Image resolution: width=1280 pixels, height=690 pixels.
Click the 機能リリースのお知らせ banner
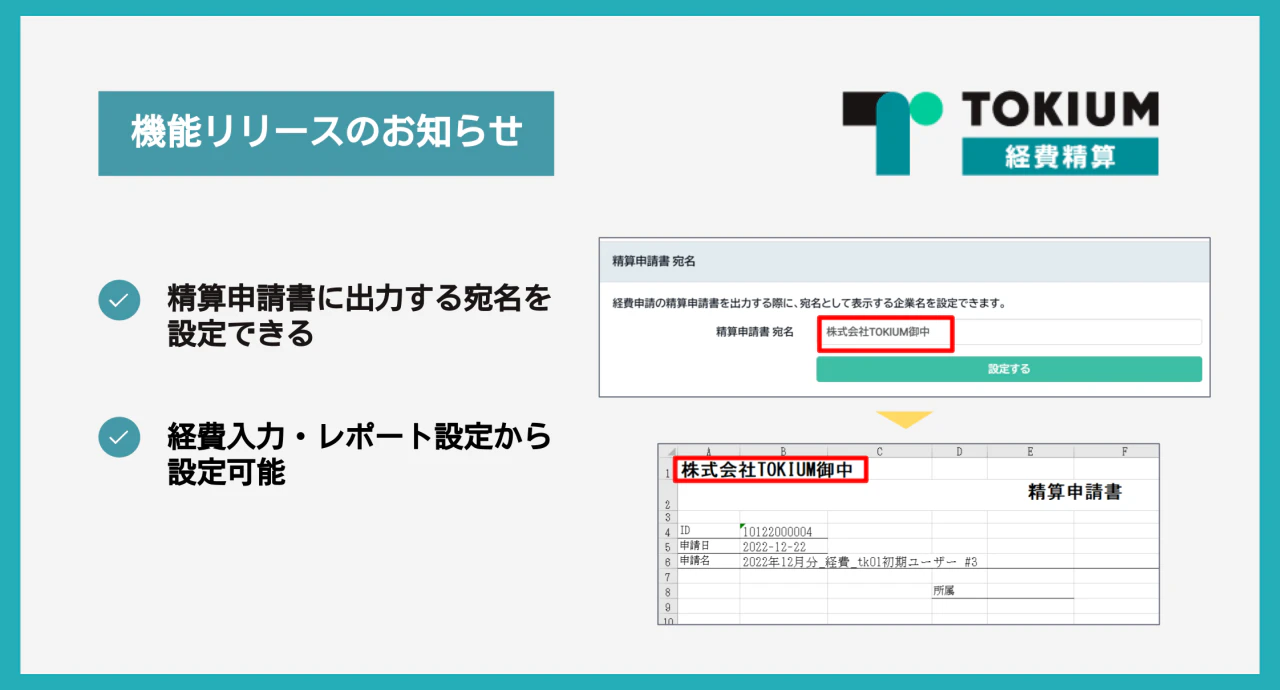click(x=326, y=133)
